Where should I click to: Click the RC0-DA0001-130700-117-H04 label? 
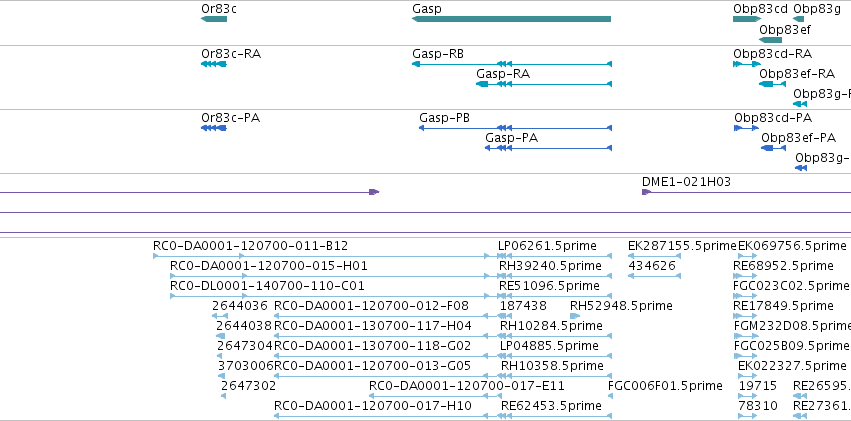click(373, 326)
